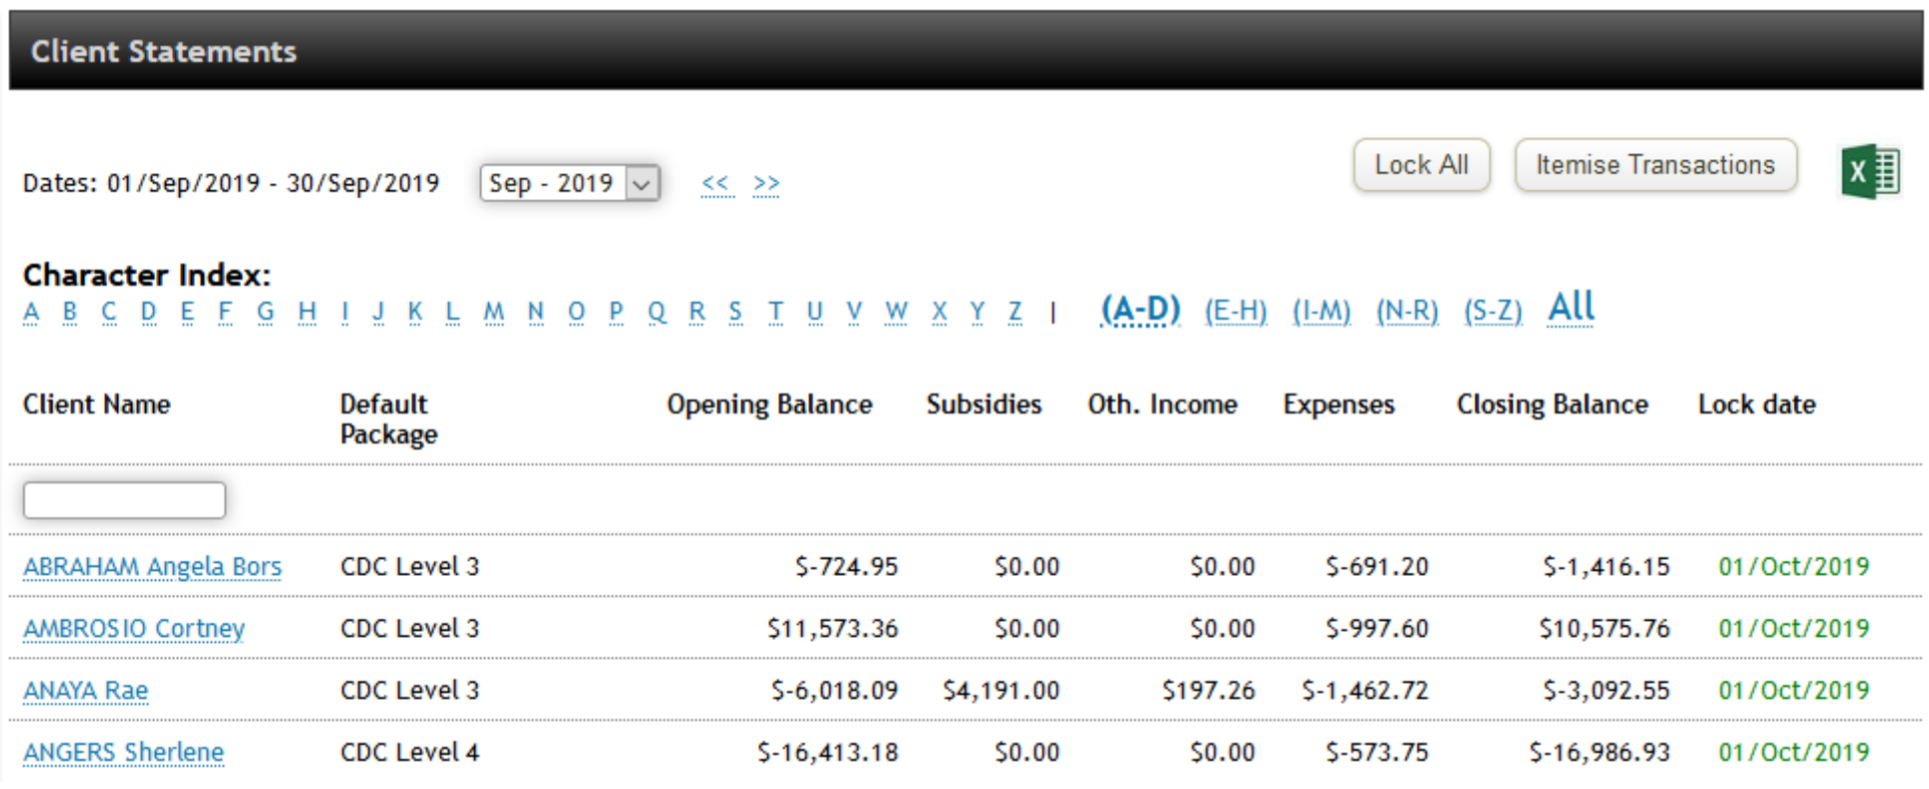Viewport: 1929px width, 789px height.
Task: Filter clients by the (A-D) range
Action: [1140, 310]
